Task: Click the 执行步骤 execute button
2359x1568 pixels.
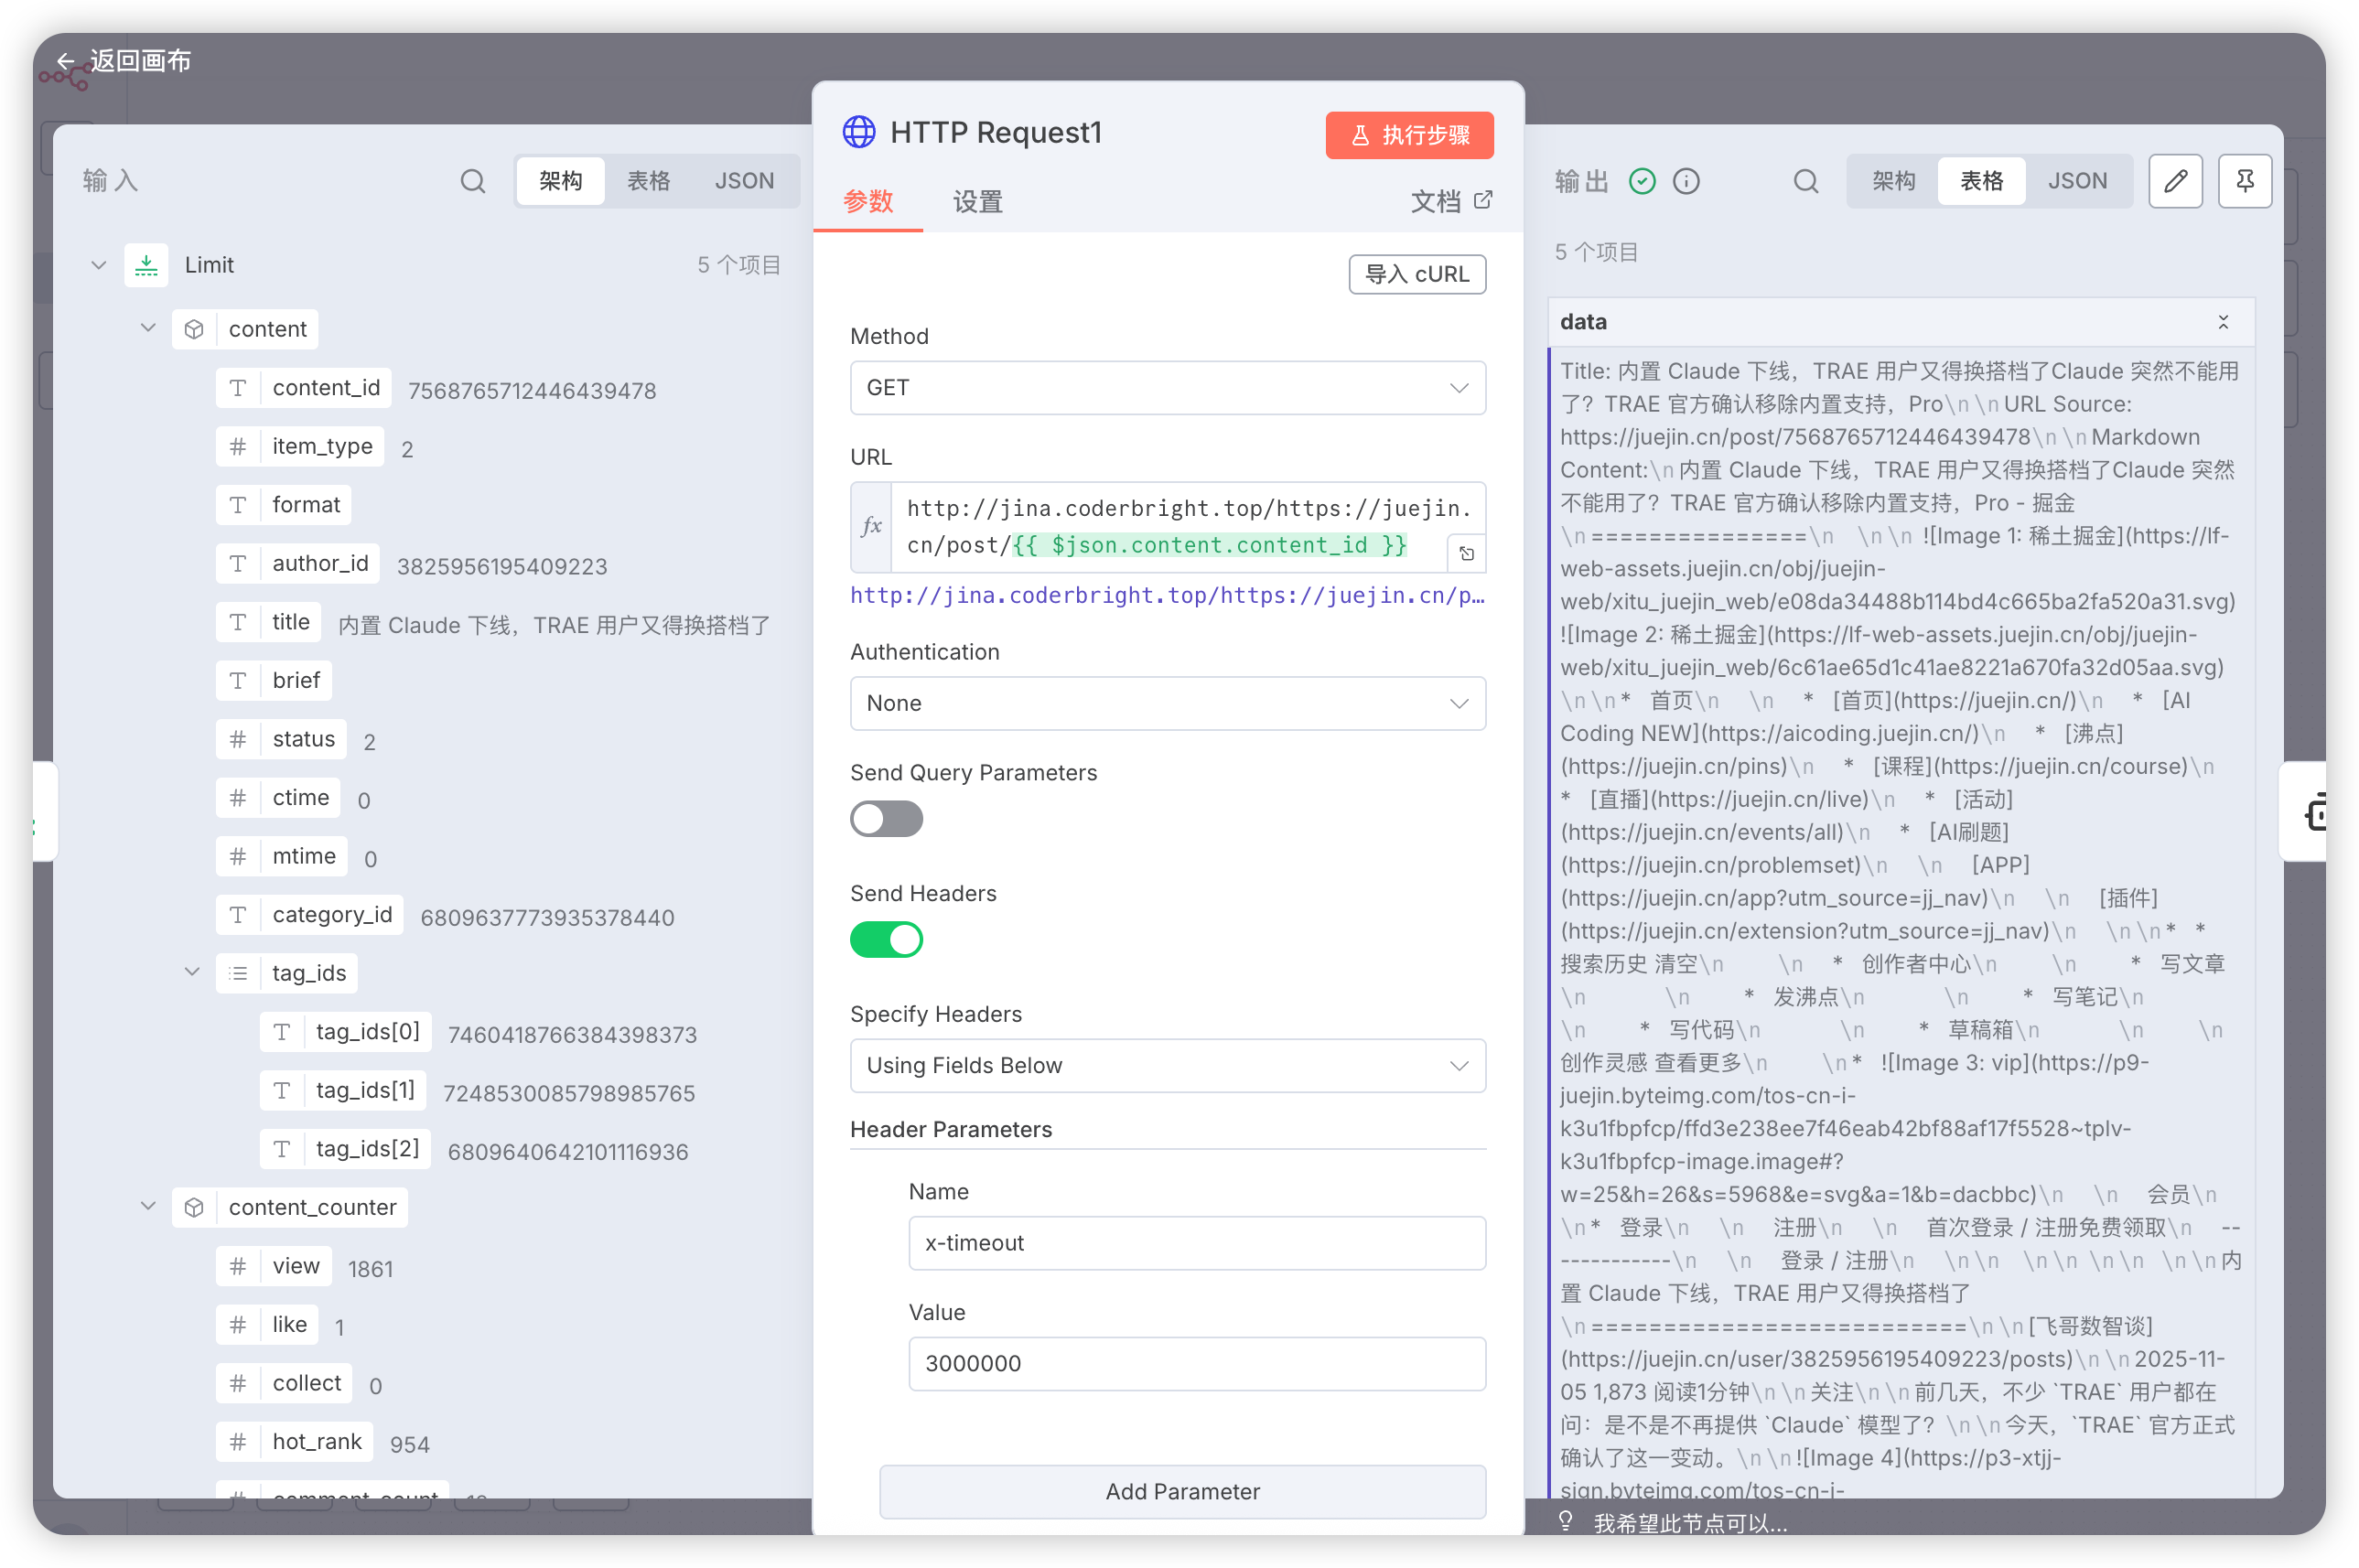Action: 1409,135
